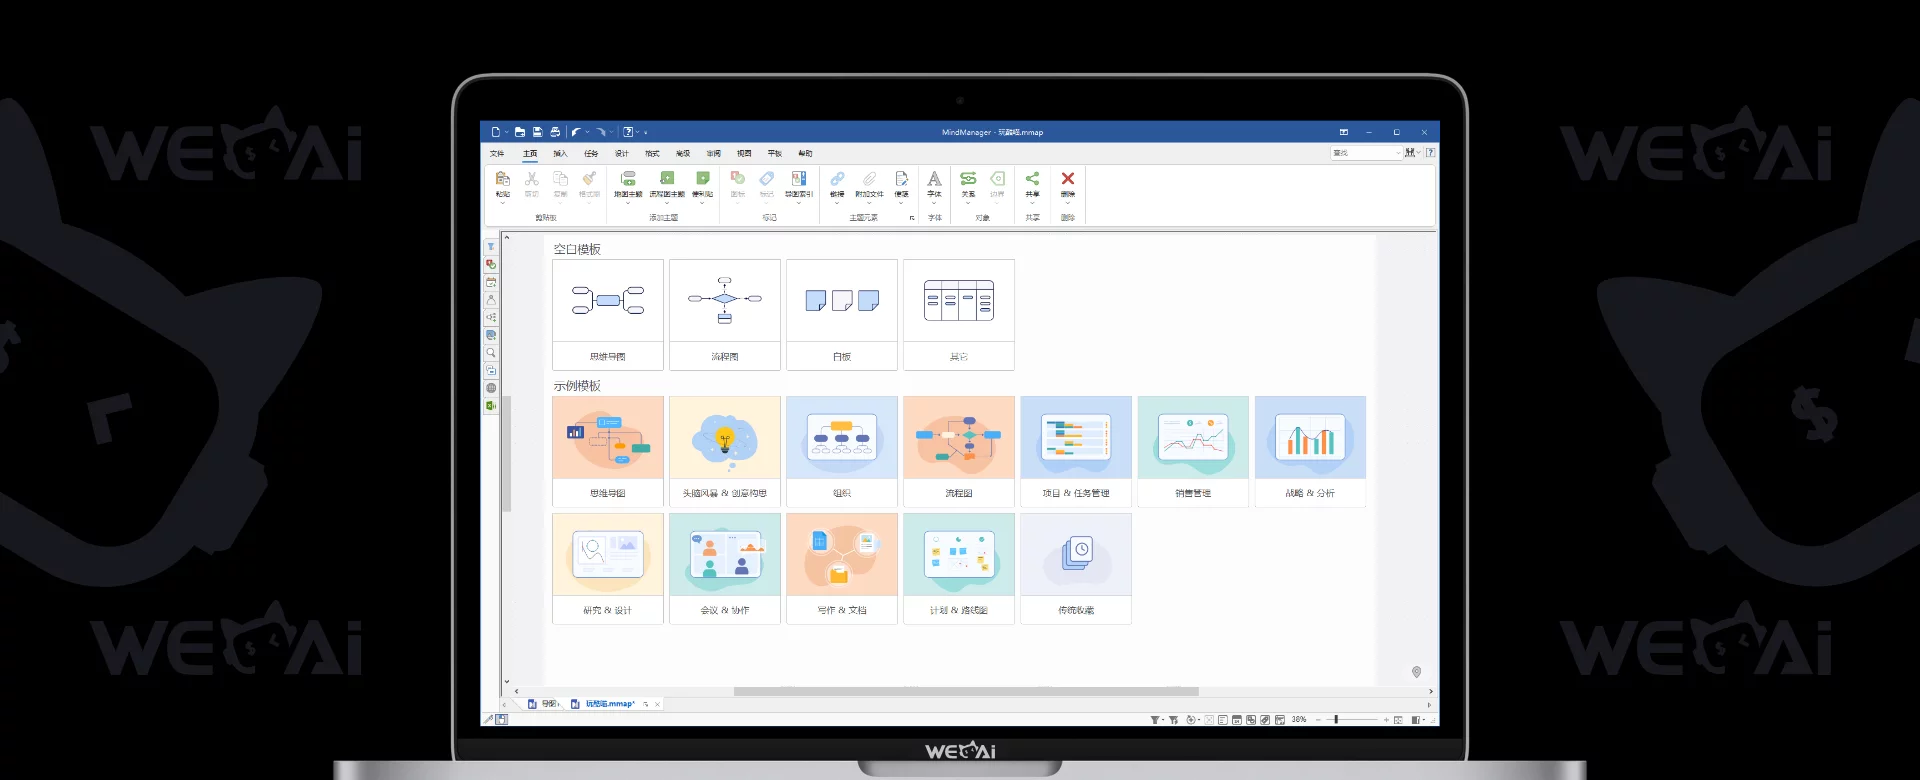The height and width of the screenshot is (780, 1920).
Task: Select blank 其它 (other) template
Action: (x=959, y=315)
